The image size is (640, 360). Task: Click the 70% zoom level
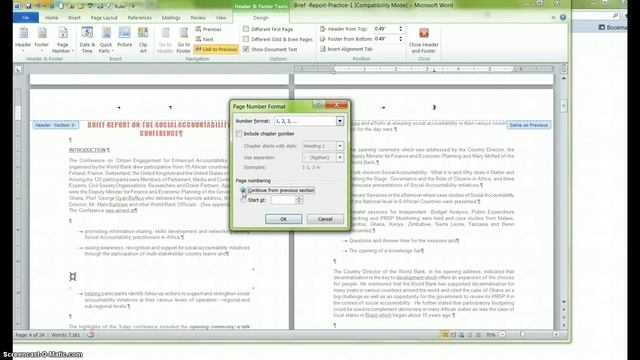[490, 335]
